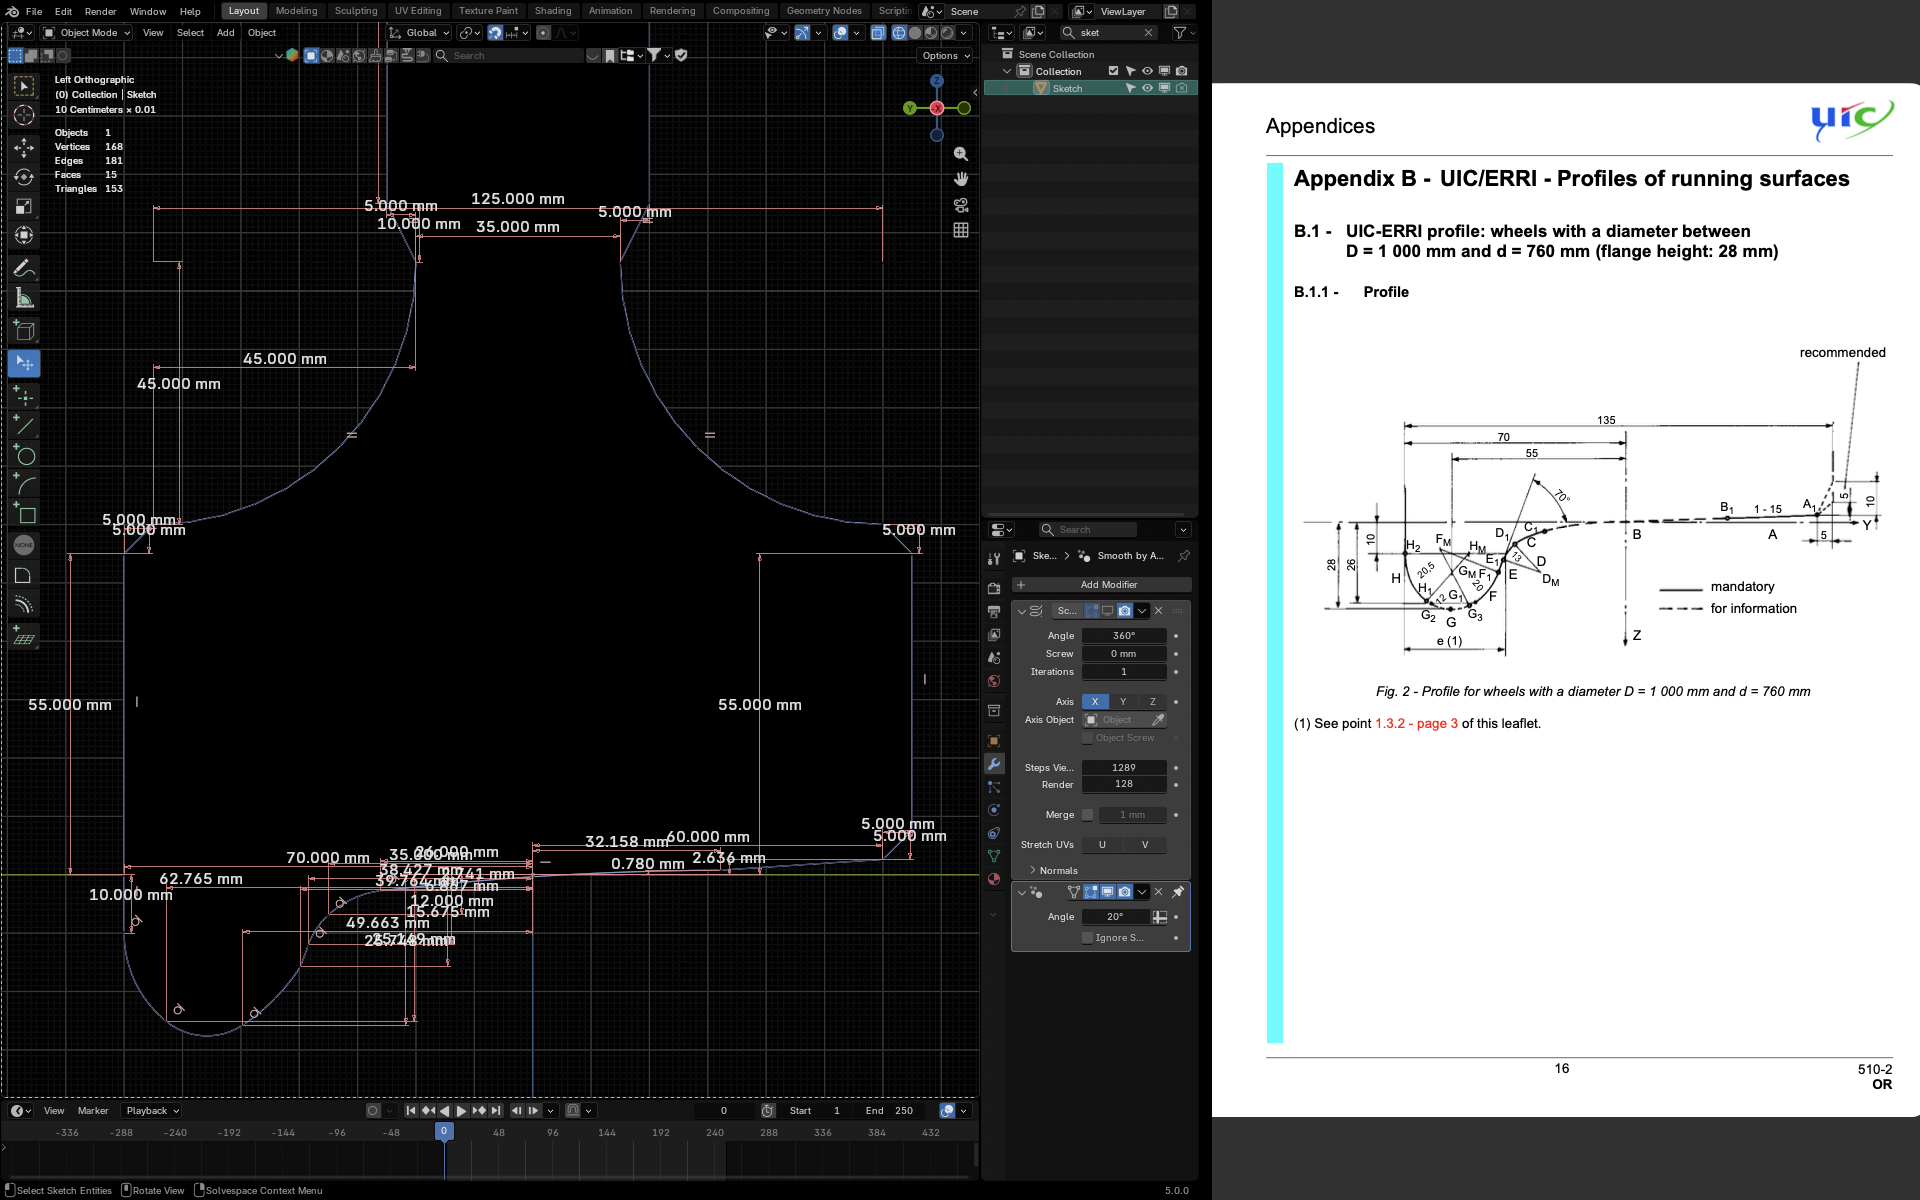Open the viewport Add menu
1920x1200 pixels.
point(226,33)
